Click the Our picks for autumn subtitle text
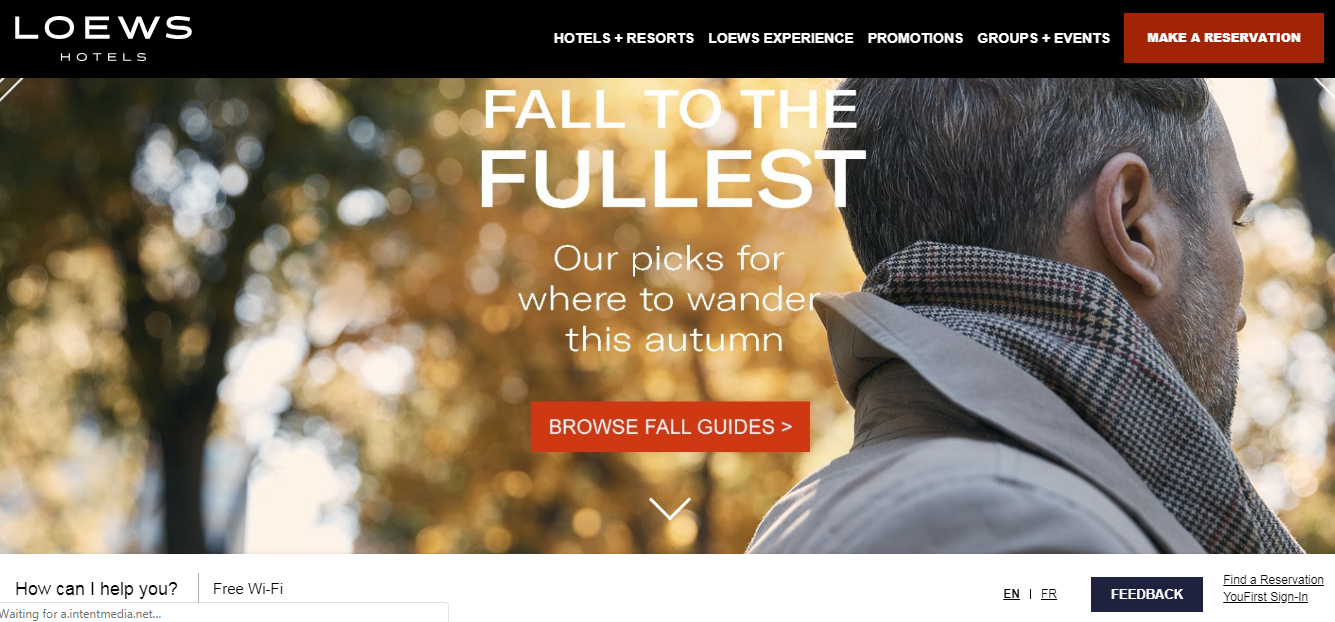This screenshot has height=622, width=1335. [670, 299]
